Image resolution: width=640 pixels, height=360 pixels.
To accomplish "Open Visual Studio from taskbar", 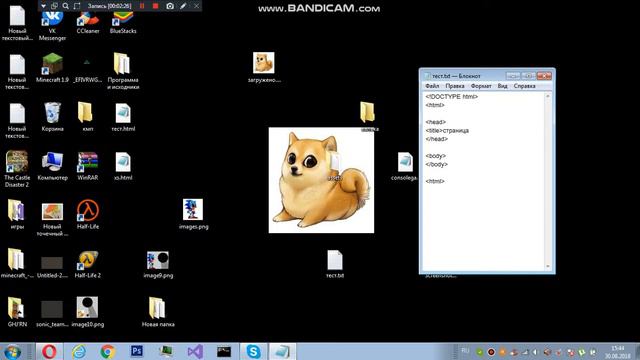I will 195,351.
